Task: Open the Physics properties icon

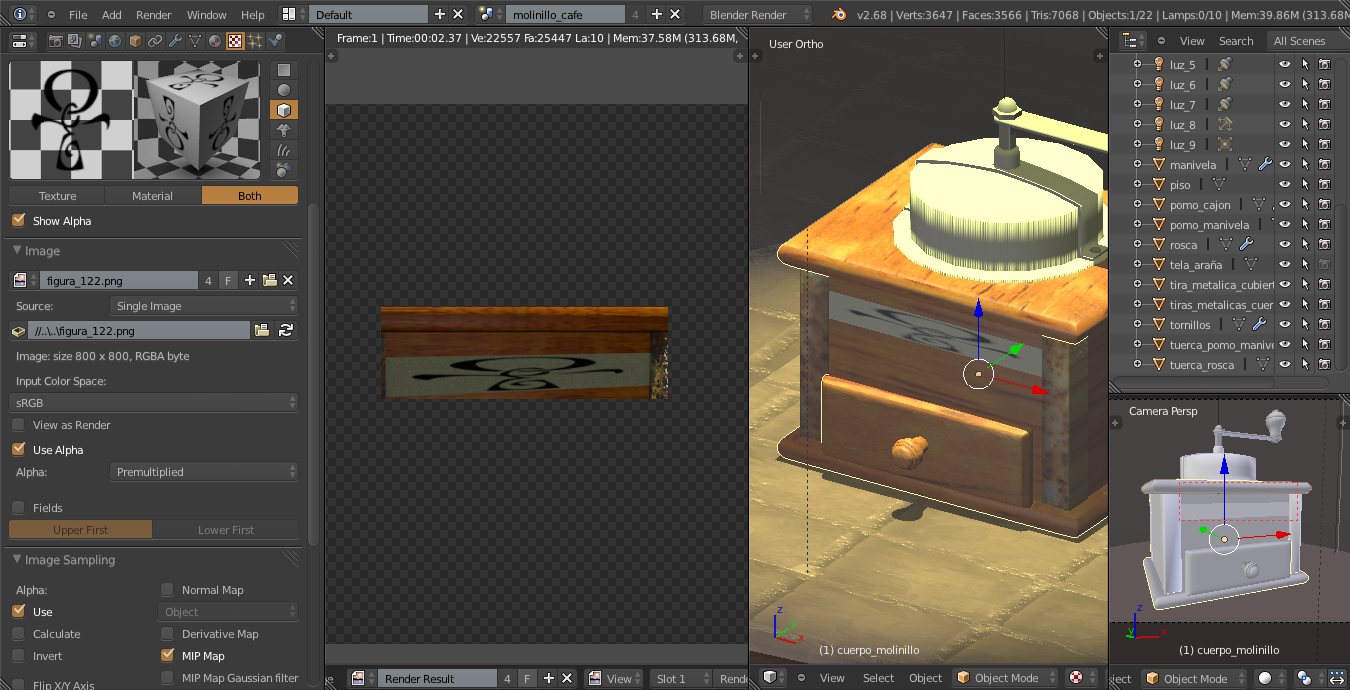Action: pyautogui.click(x=275, y=41)
